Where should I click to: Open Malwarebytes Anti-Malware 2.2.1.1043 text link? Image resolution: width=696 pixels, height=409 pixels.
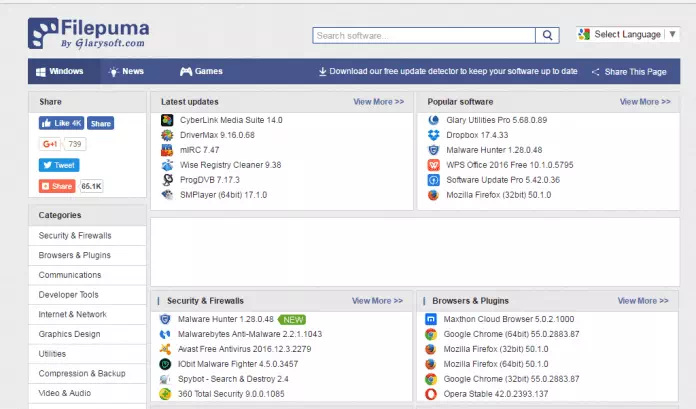[x=250, y=334]
